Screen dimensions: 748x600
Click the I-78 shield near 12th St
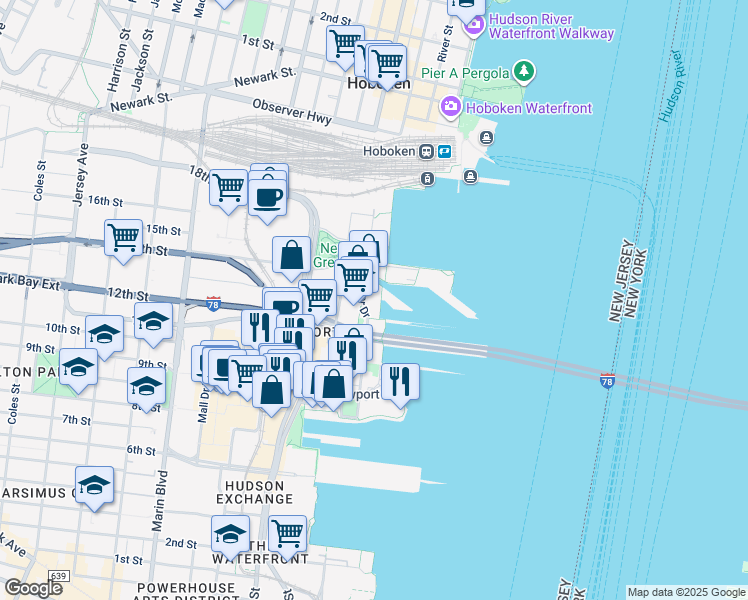[213, 304]
